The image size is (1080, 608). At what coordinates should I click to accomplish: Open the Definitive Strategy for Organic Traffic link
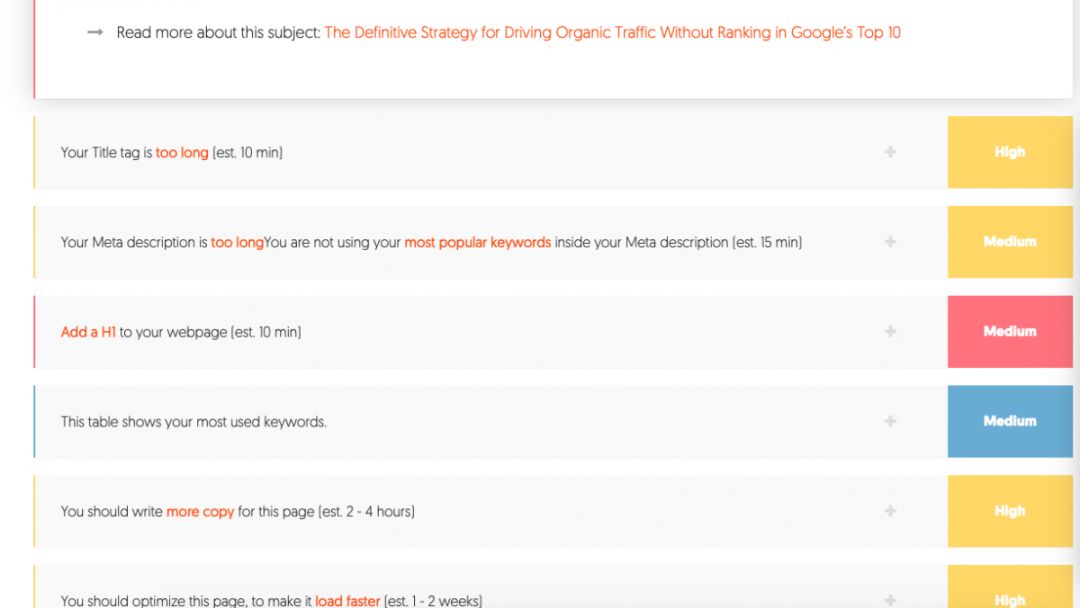(x=612, y=32)
